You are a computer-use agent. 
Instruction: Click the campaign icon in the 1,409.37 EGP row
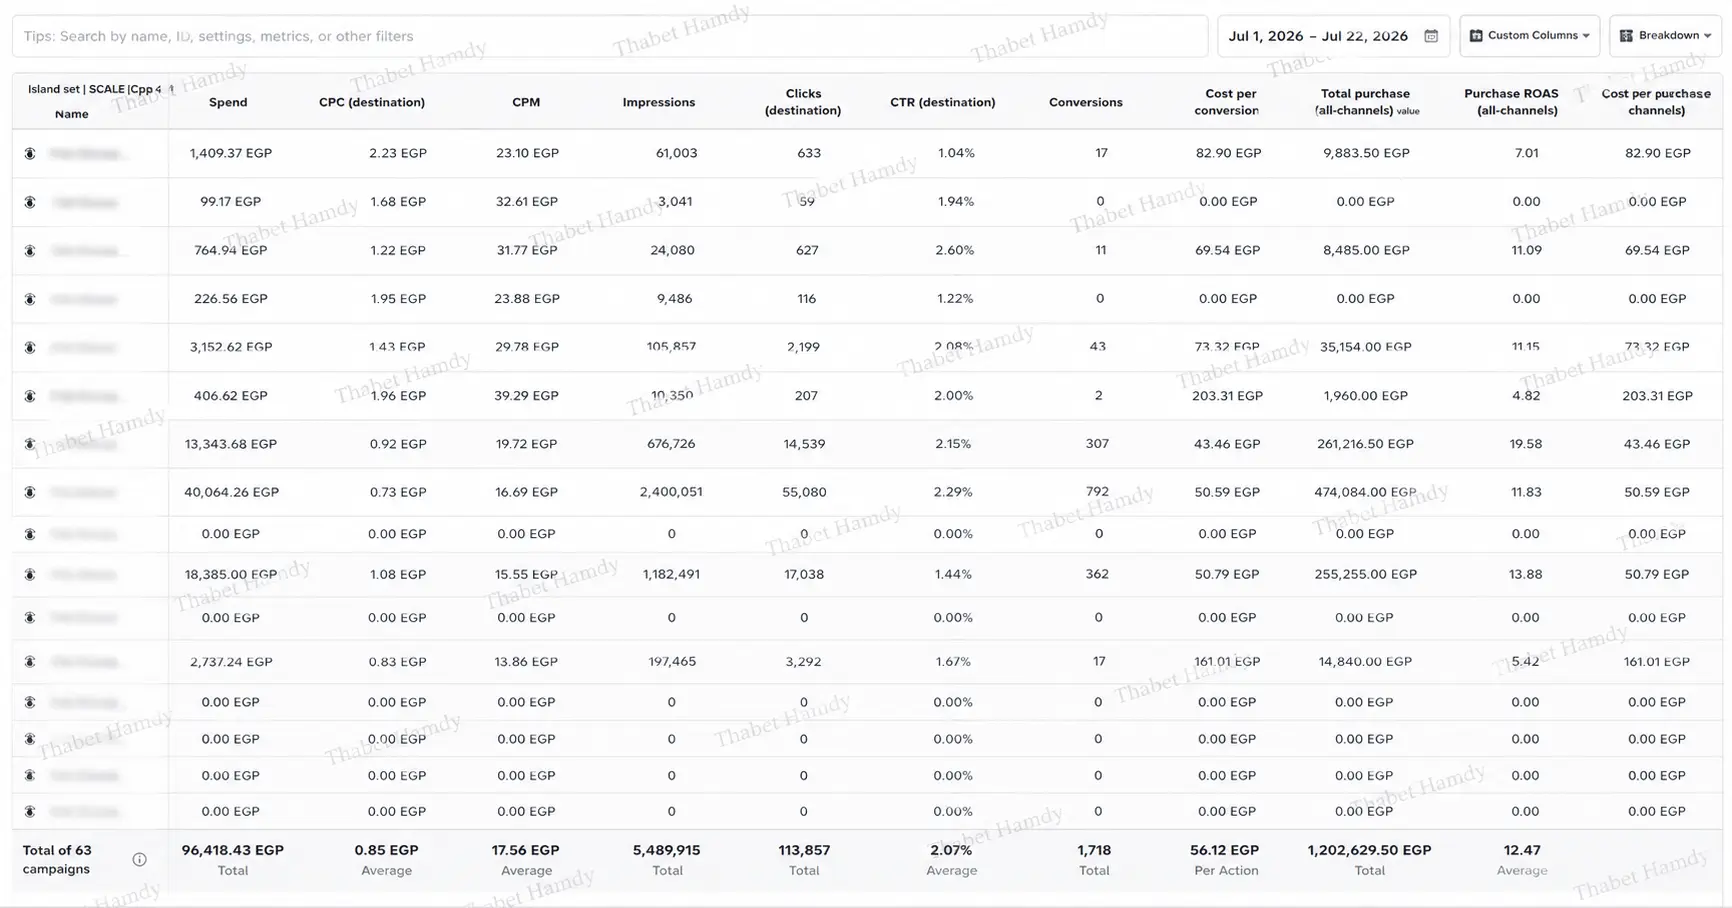tap(30, 154)
